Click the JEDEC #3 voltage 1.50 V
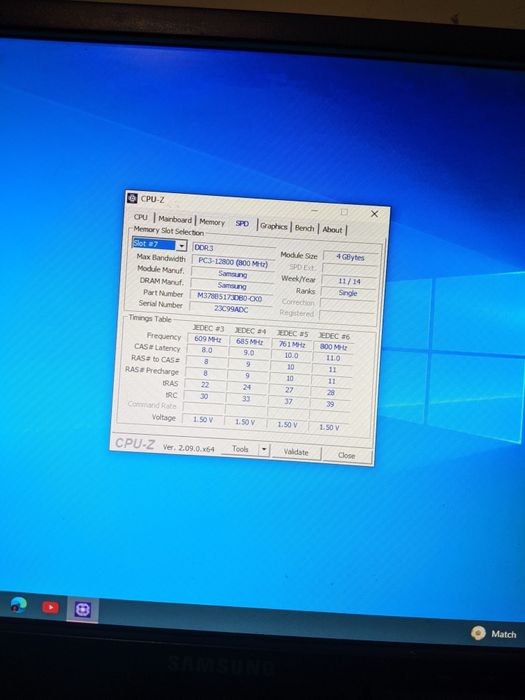525x700 pixels. point(203,420)
